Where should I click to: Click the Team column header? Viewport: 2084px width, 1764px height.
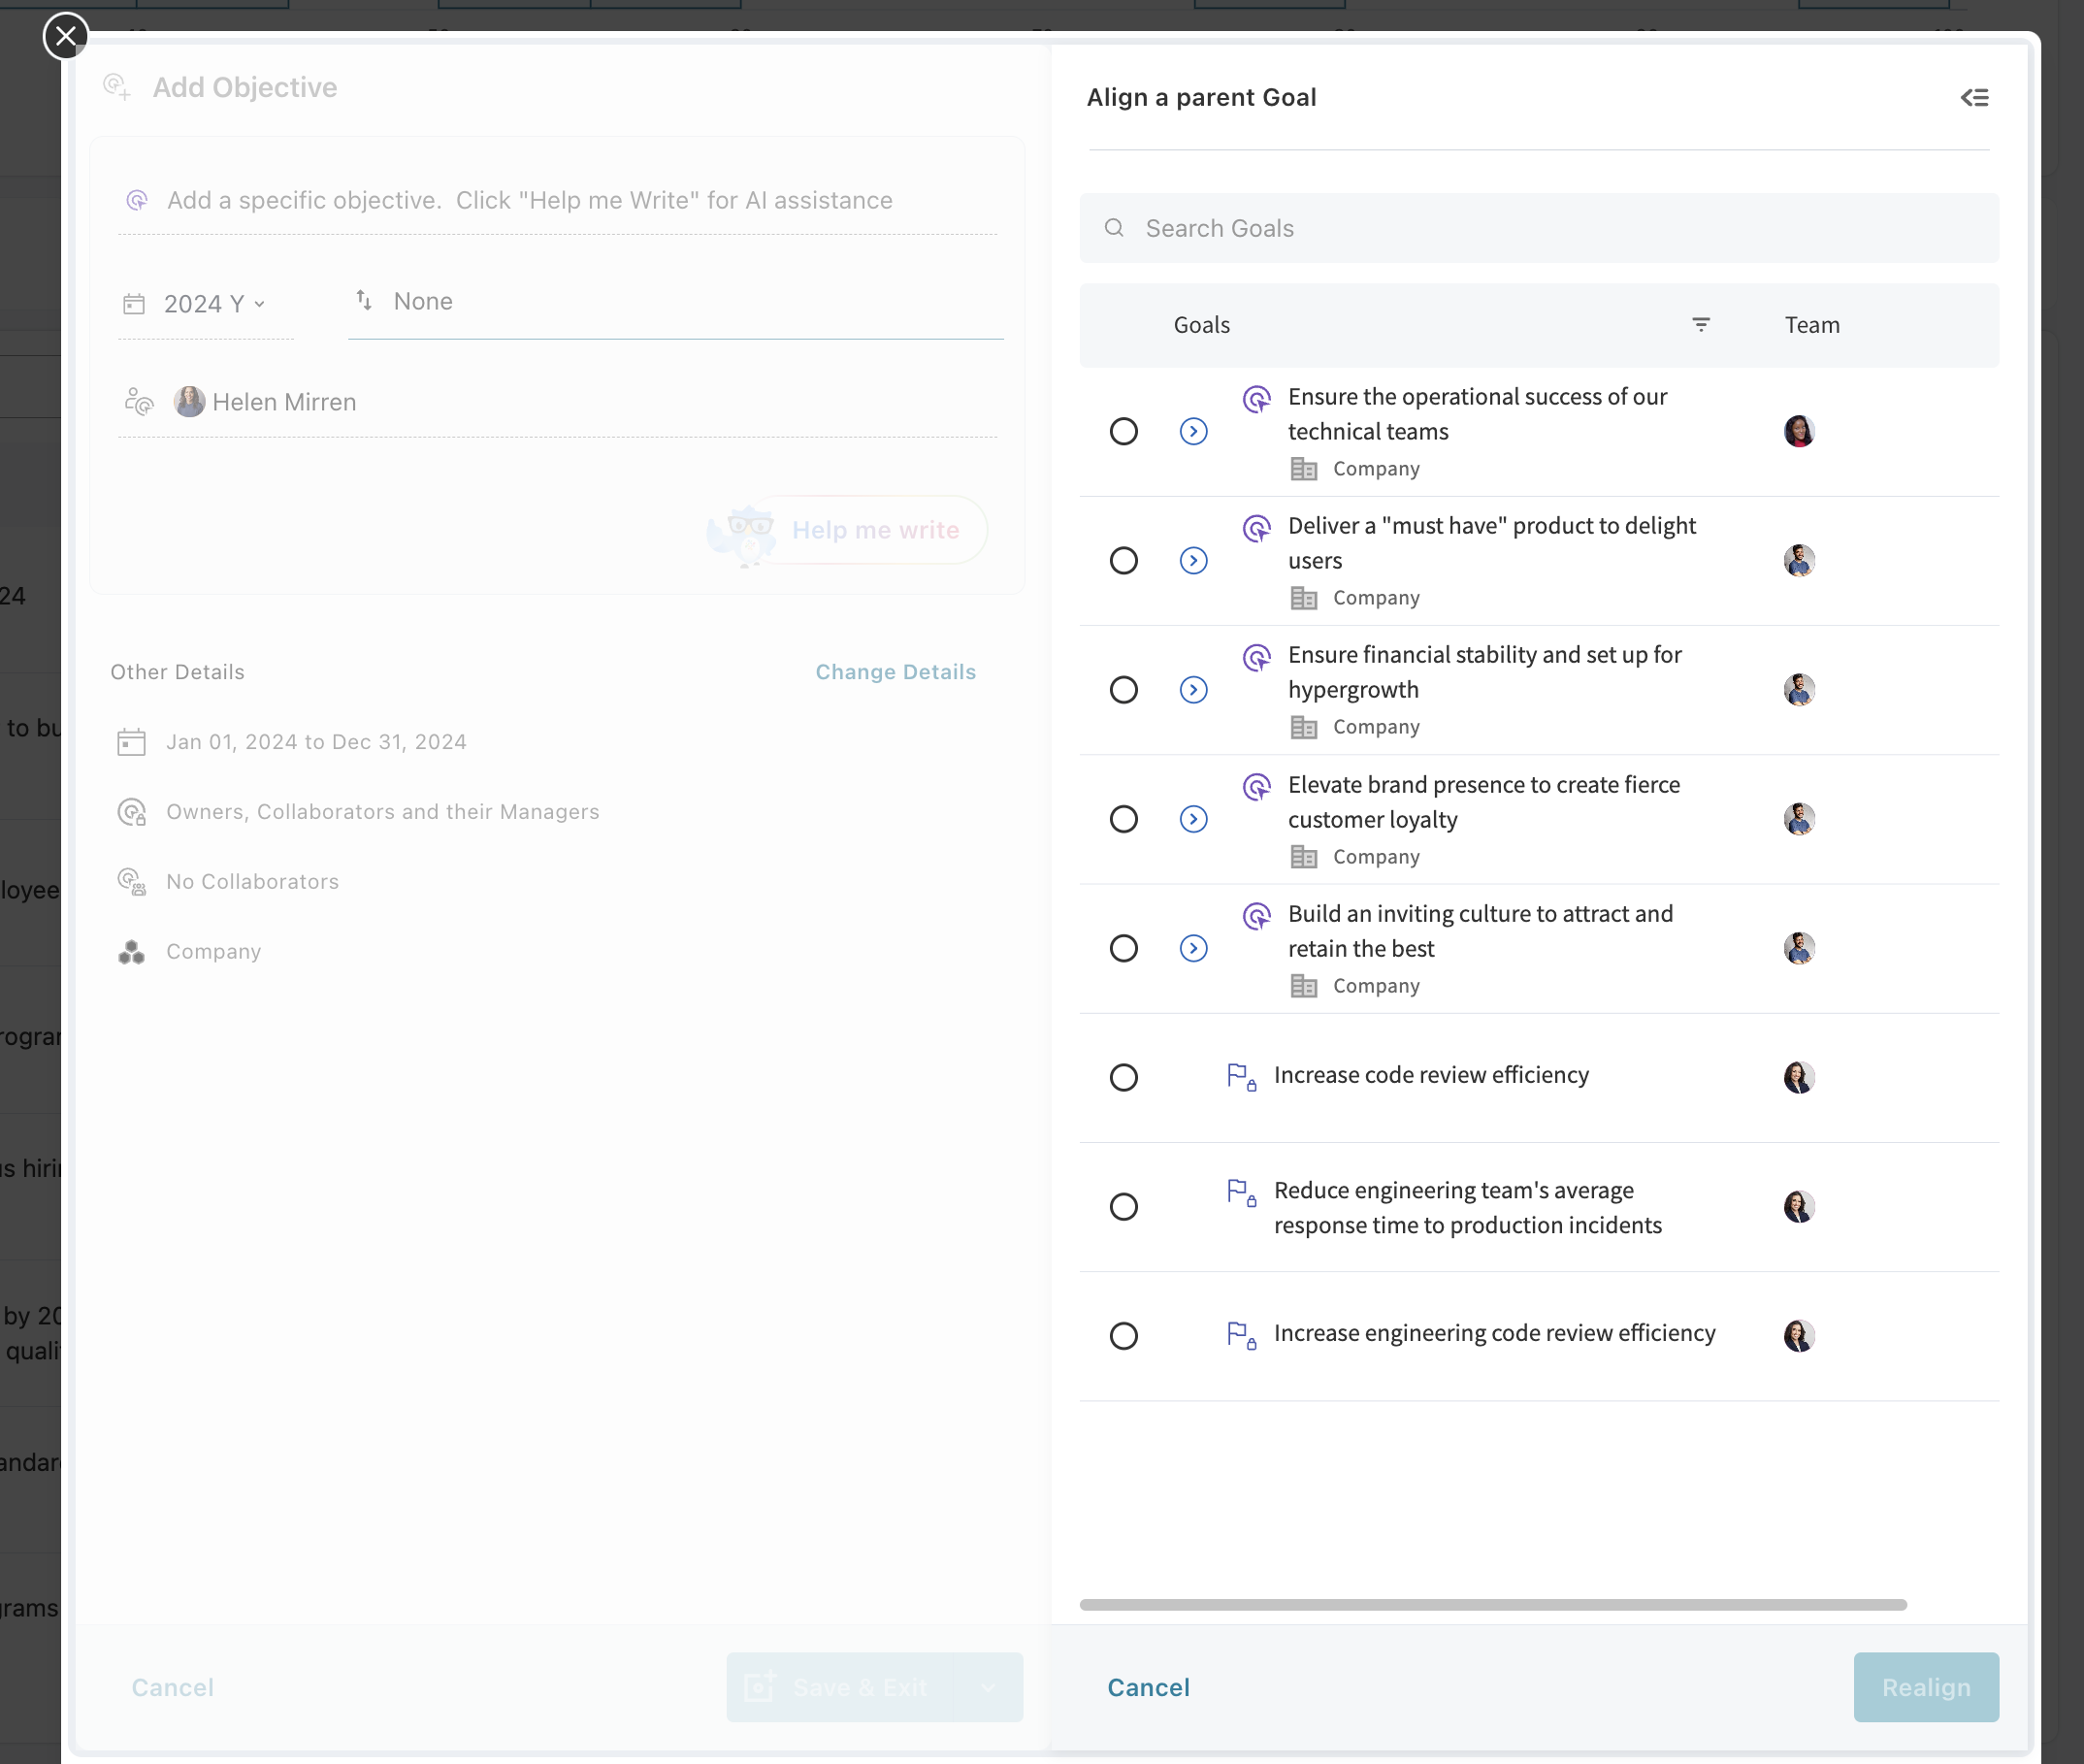1811,325
